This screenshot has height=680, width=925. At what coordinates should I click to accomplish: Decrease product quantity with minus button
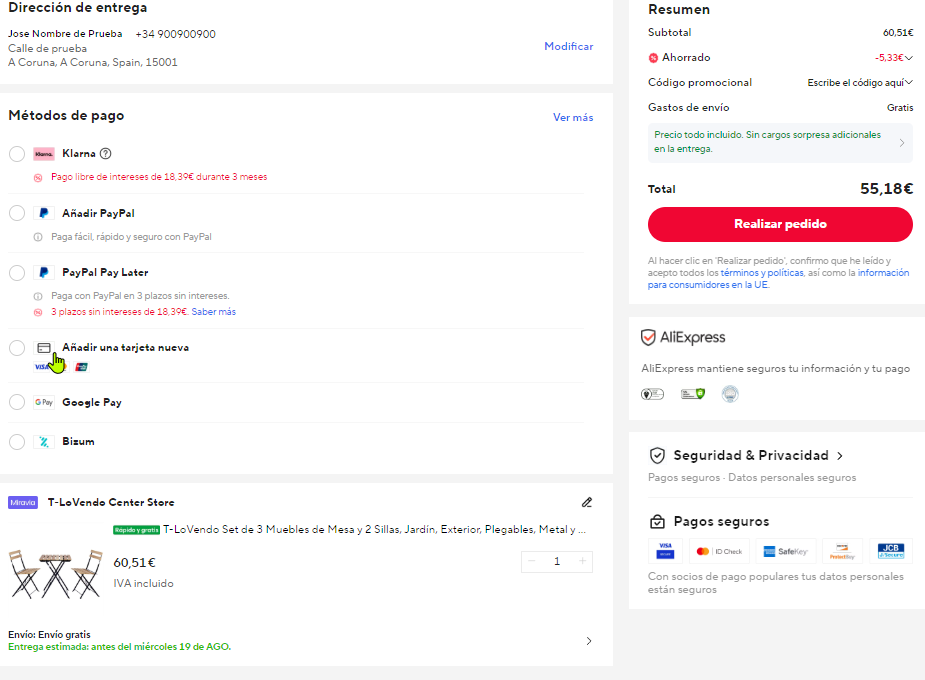pyautogui.click(x=532, y=561)
